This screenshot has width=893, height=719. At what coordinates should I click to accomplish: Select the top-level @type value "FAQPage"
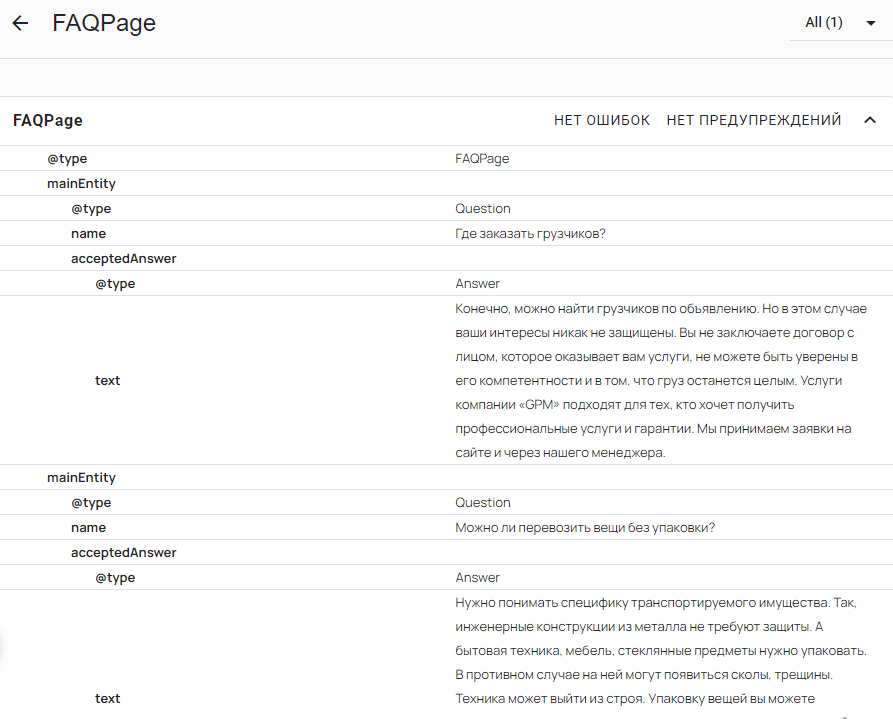coord(482,158)
